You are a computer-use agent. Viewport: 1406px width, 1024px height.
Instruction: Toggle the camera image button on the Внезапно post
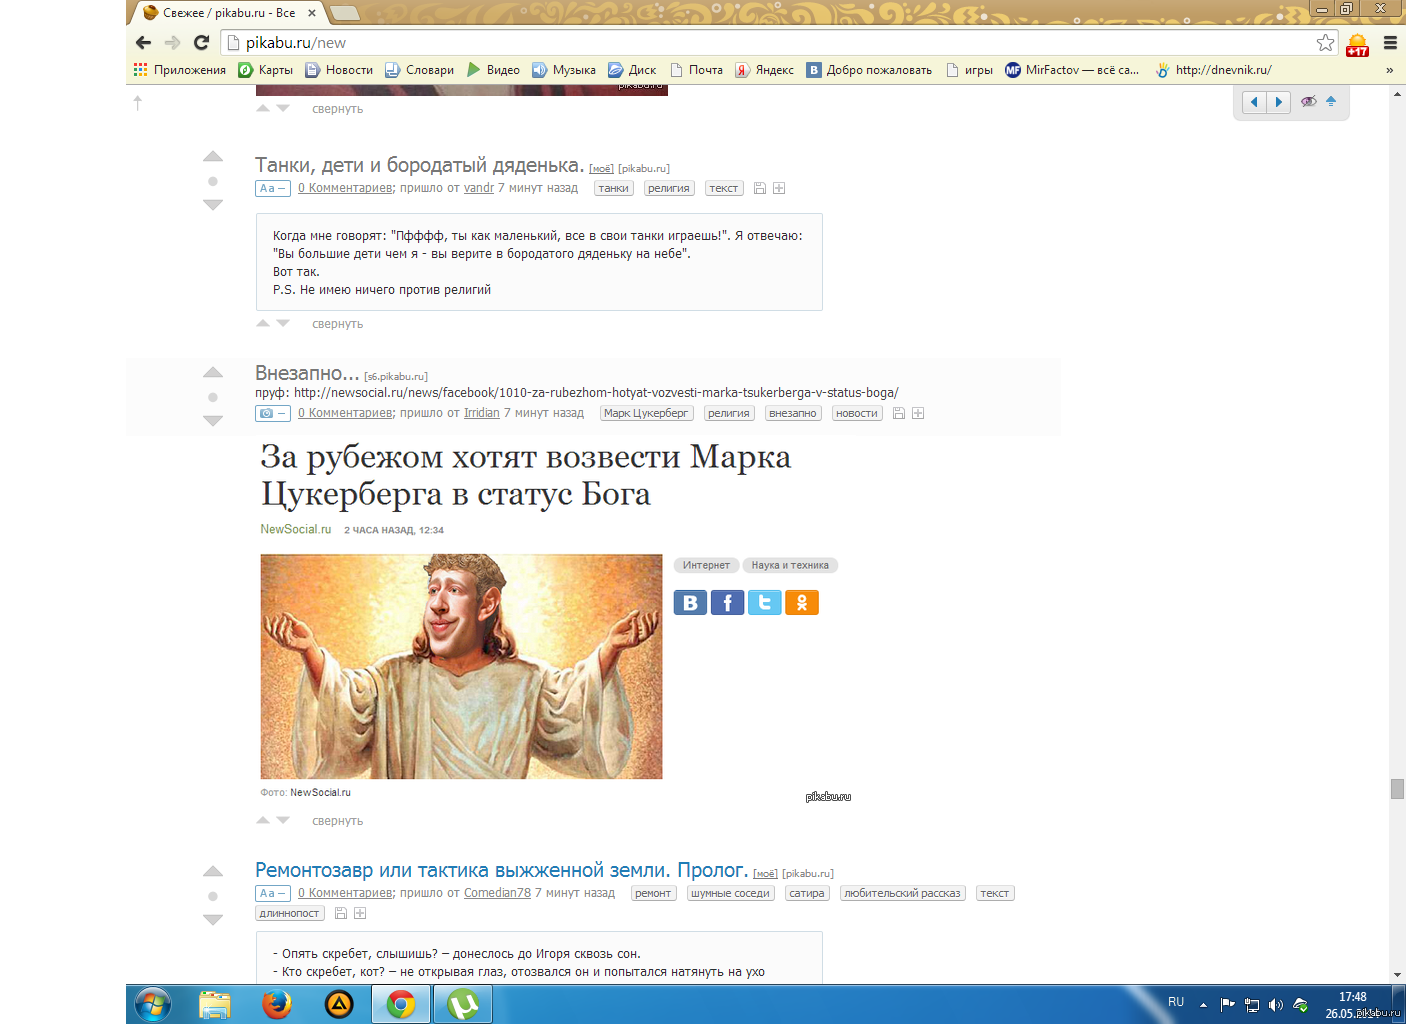272,413
